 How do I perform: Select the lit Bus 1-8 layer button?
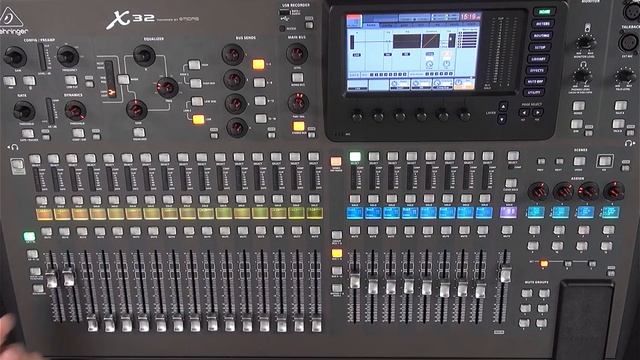pyautogui.click(x=337, y=253)
